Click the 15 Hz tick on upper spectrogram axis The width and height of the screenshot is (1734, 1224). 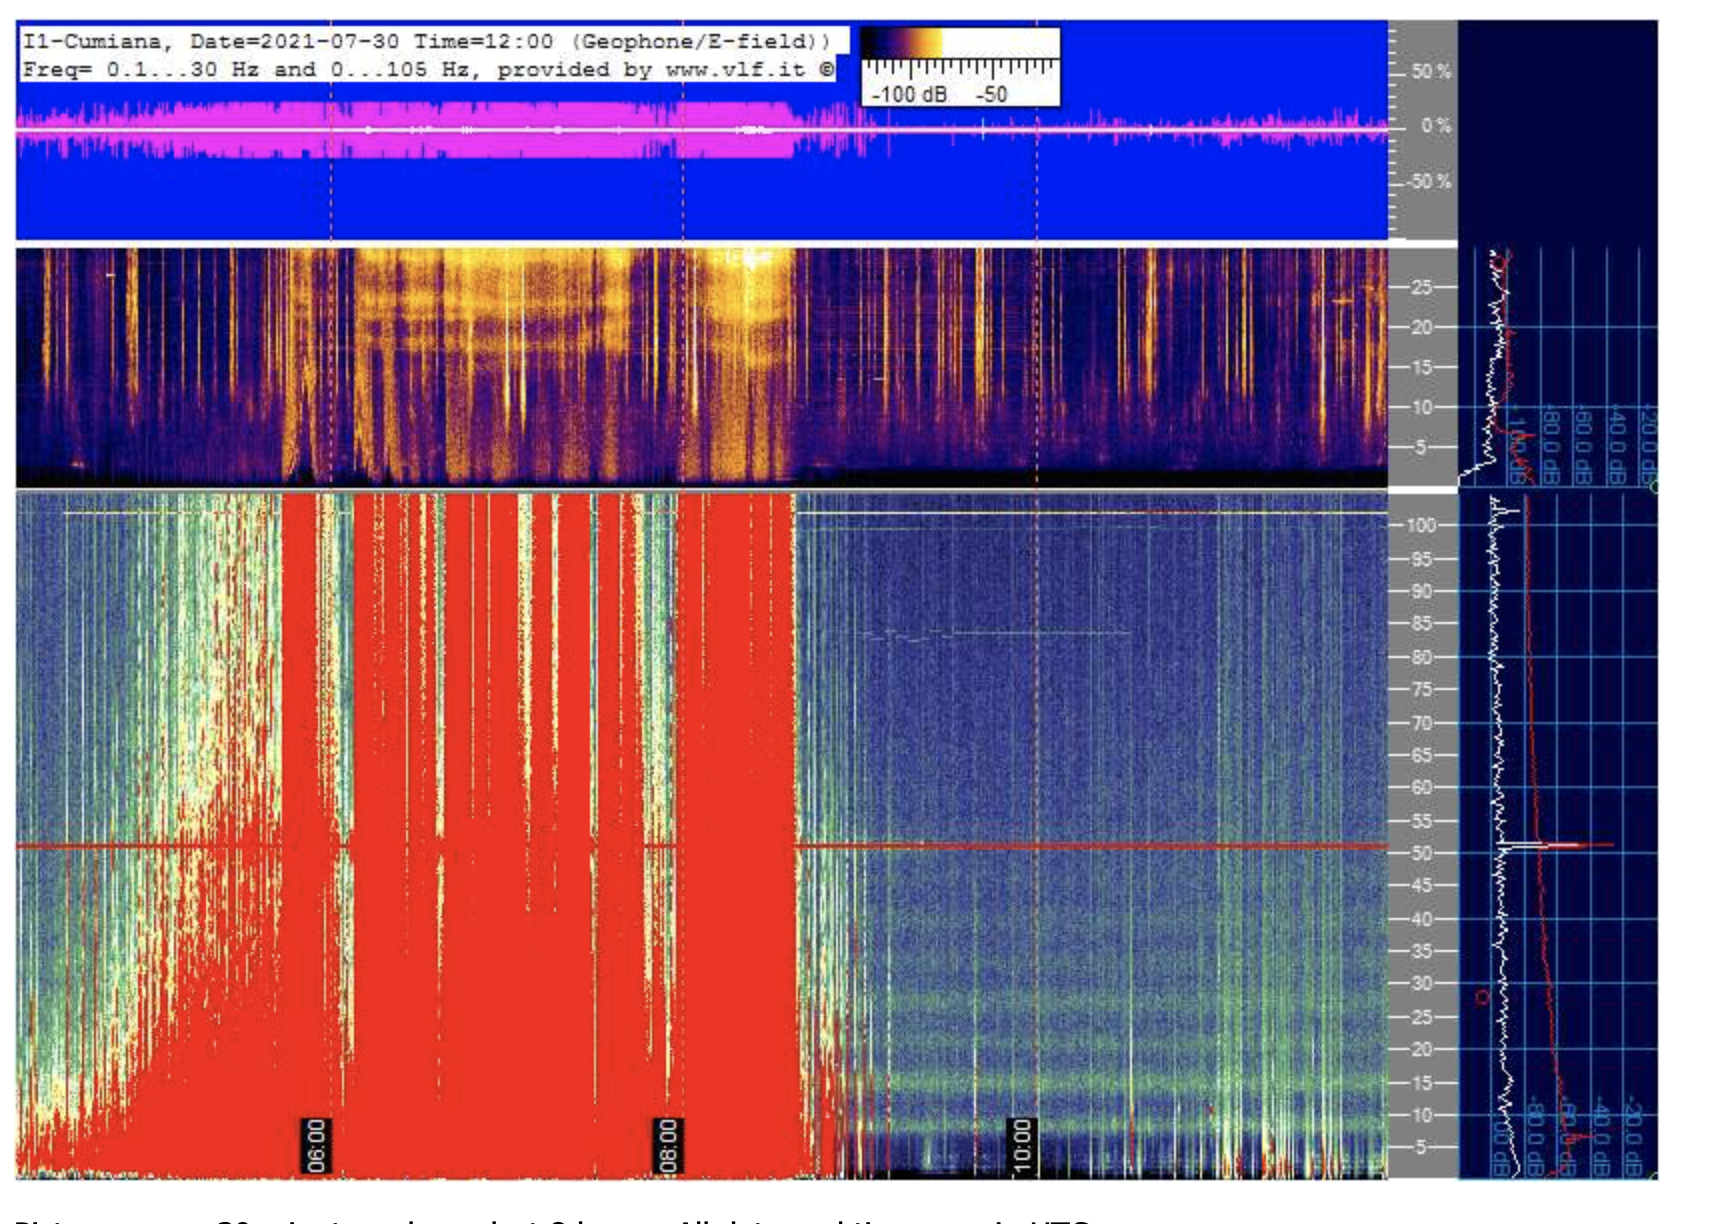1421,367
